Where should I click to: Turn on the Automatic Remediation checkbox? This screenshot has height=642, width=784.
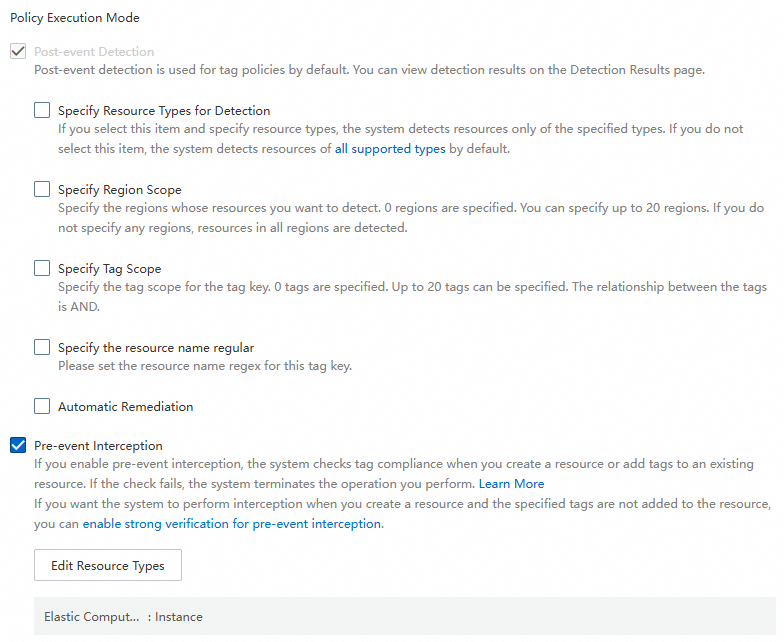coord(42,406)
